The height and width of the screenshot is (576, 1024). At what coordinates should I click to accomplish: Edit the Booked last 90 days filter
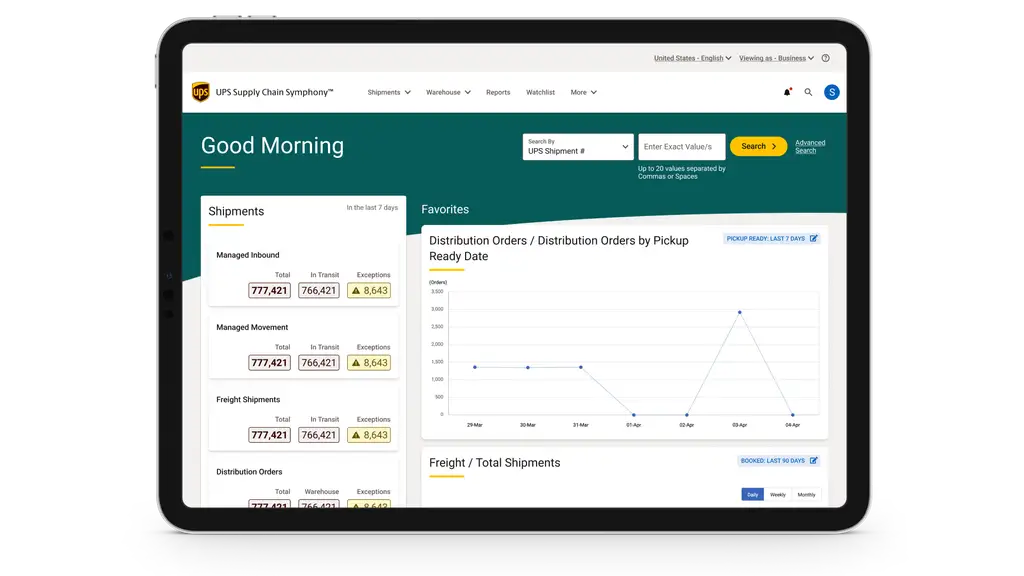click(x=813, y=461)
